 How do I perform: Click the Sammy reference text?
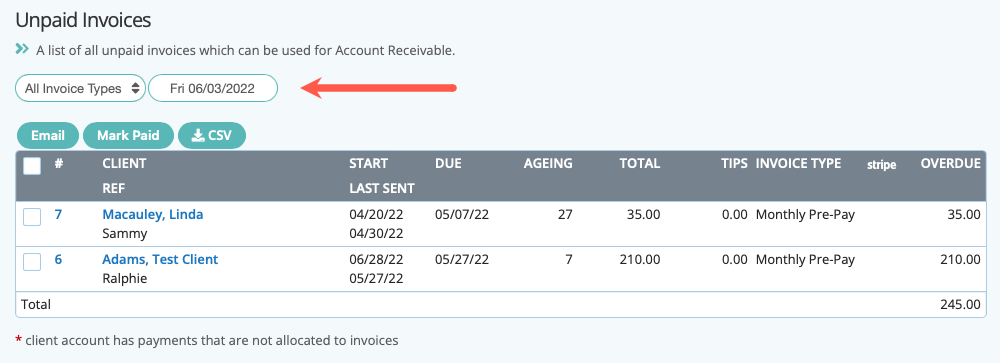pos(124,234)
